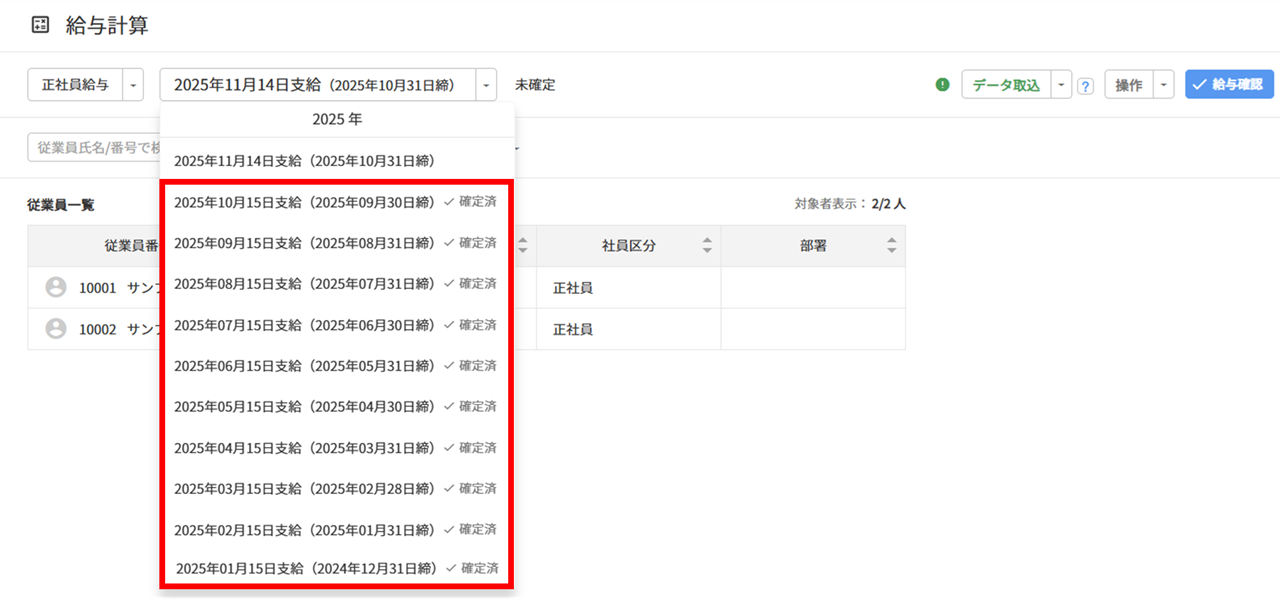Click the 2025 年 year header in dropdown
Image resolution: width=1280 pixels, height=602 pixels.
pyautogui.click(x=337, y=119)
